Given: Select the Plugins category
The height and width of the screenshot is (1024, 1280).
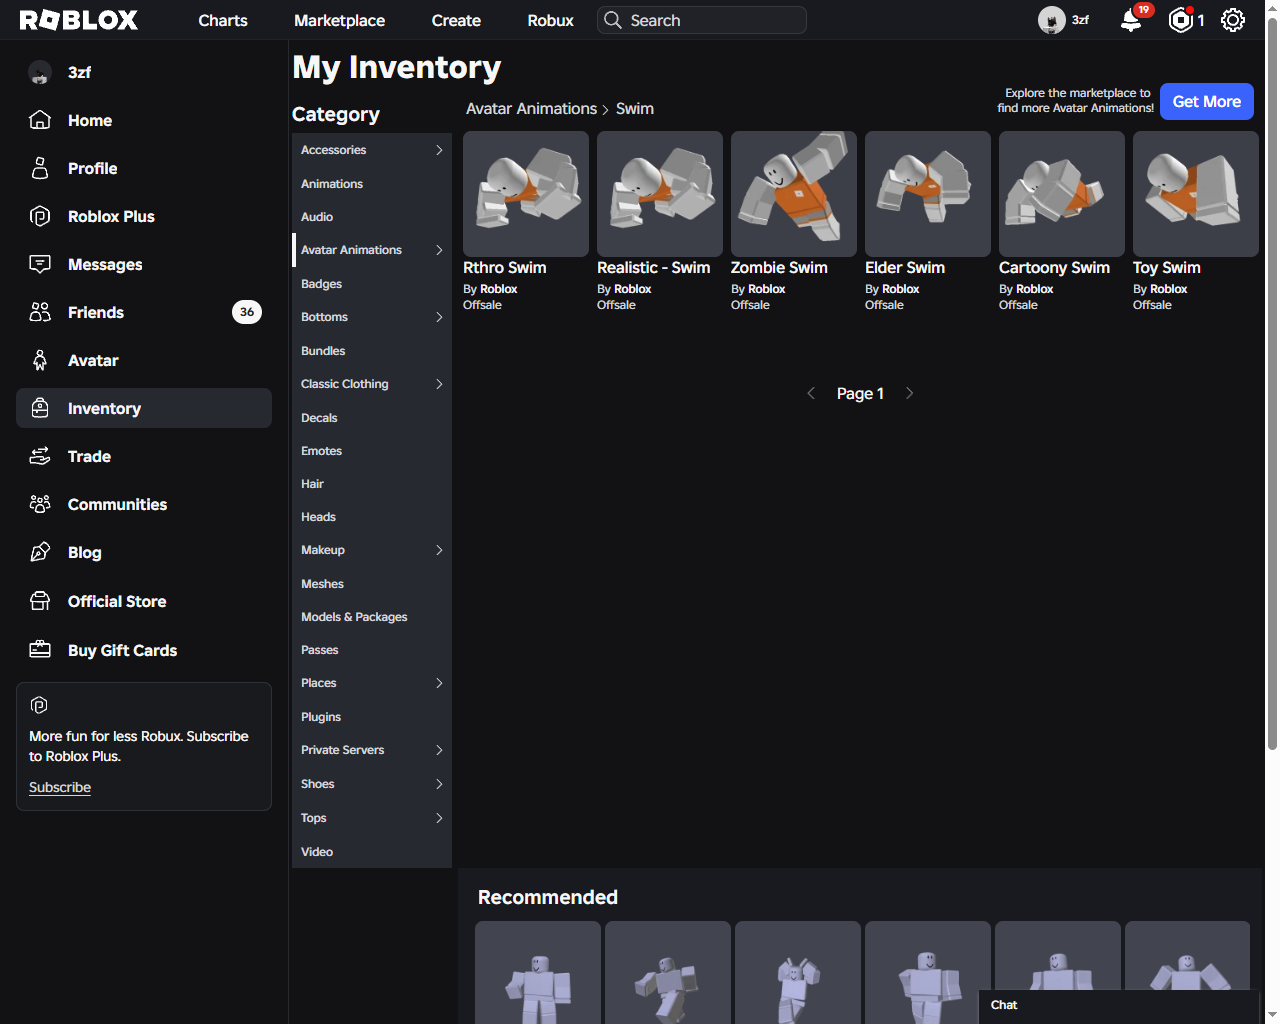Looking at the screenshot, I should 372,717.
